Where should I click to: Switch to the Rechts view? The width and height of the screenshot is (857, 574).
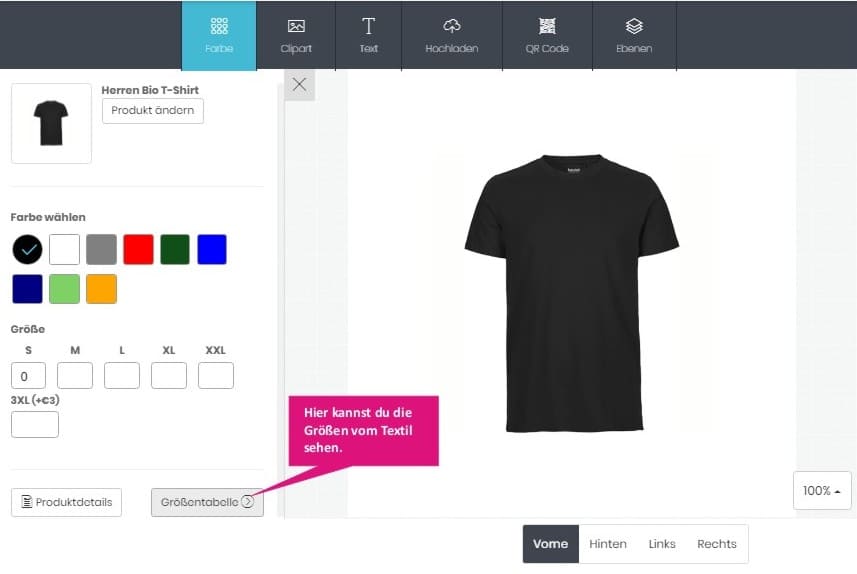click(x=717, y=544)
